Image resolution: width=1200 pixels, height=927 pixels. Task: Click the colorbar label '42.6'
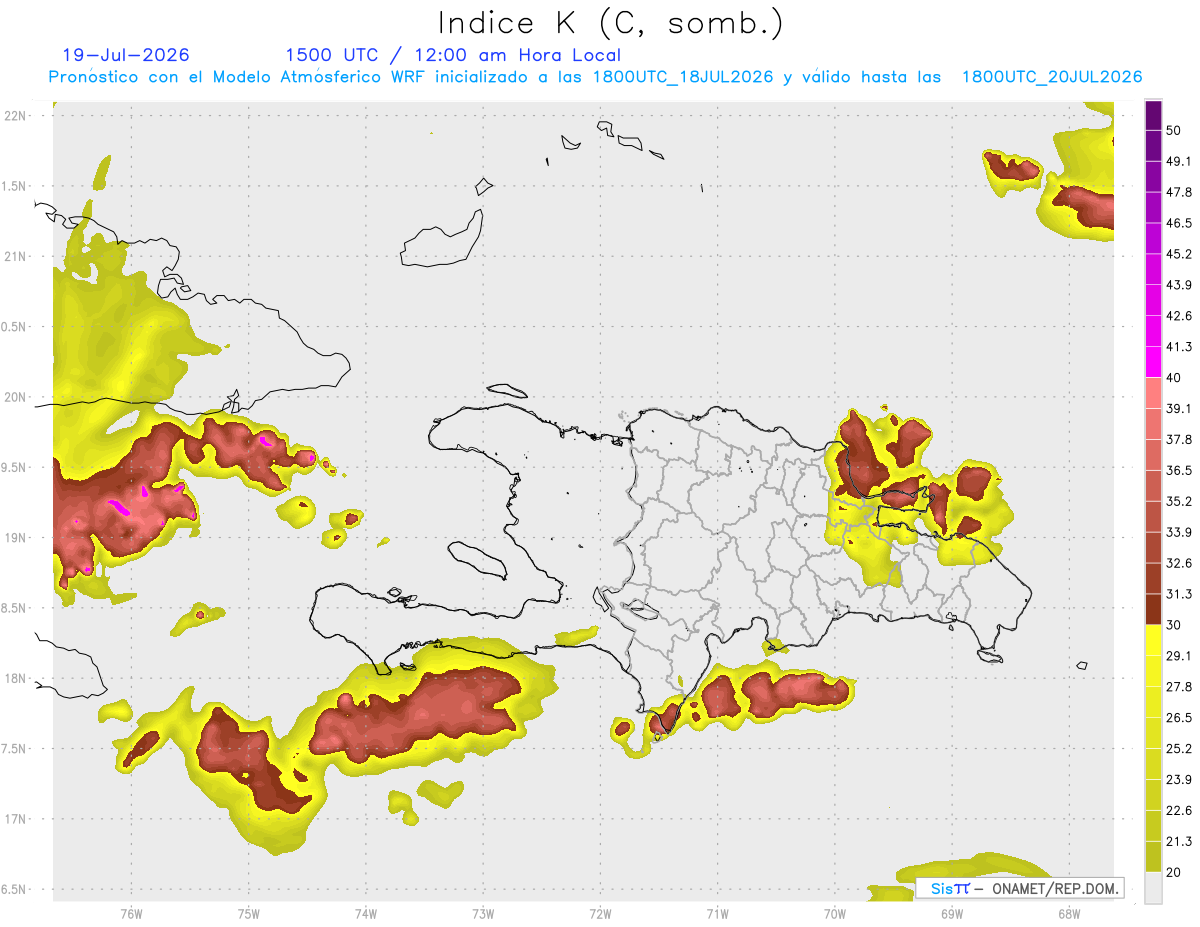(x=1179, y=316)
